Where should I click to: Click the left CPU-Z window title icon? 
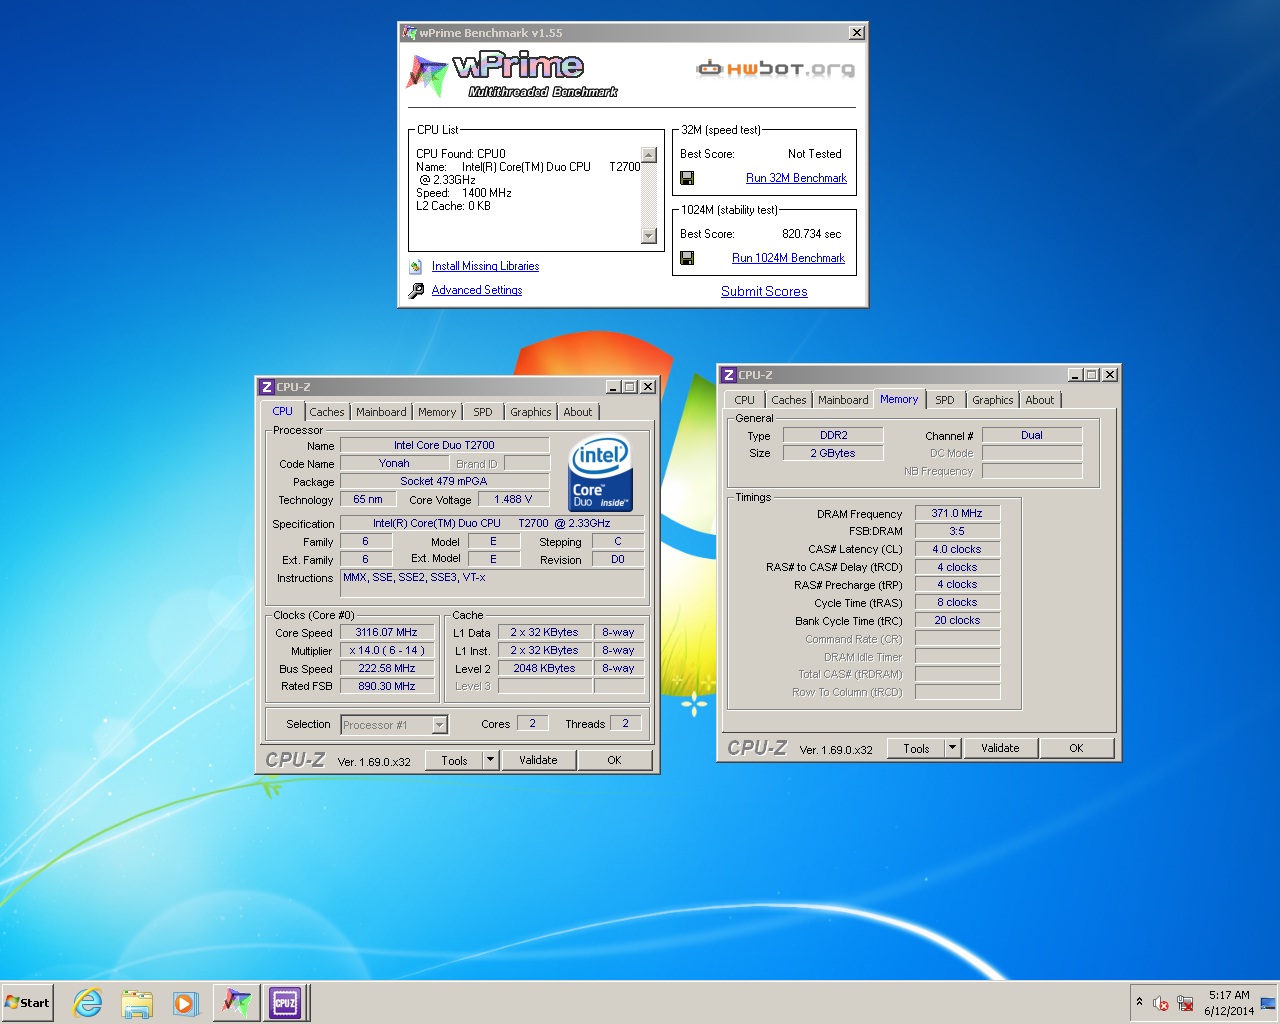point(266,387)
